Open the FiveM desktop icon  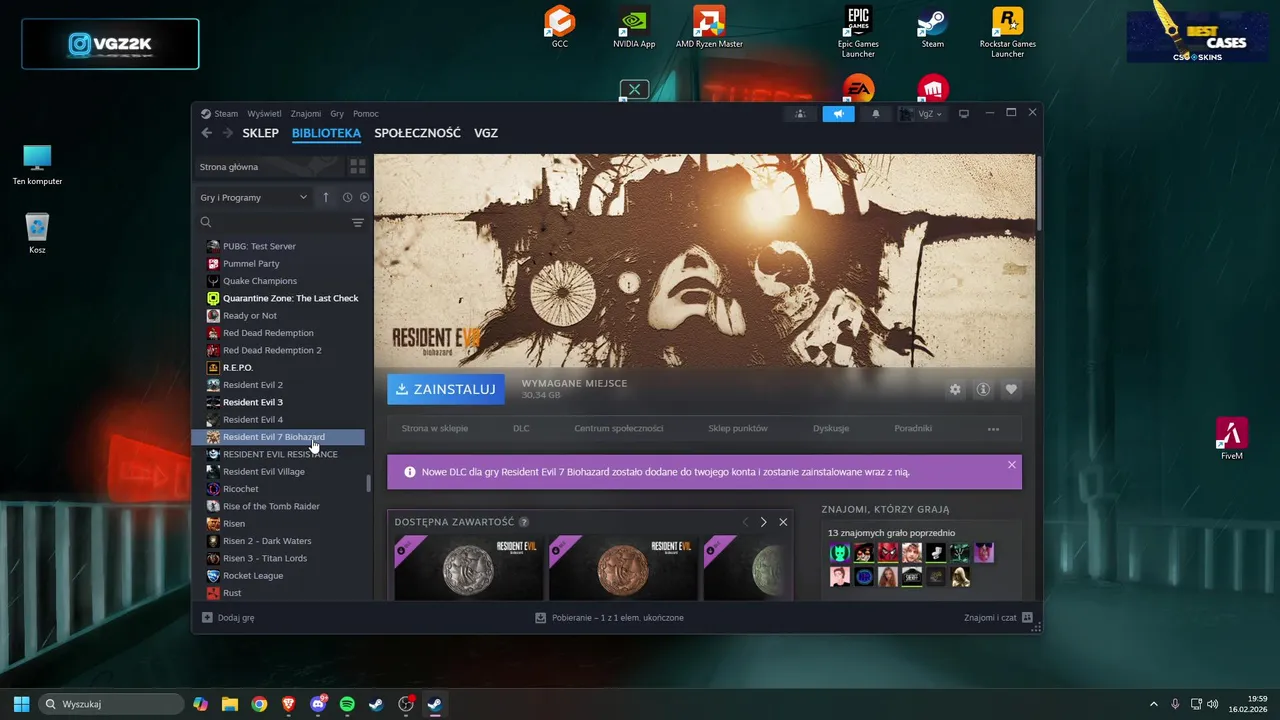click(1232, 438)
